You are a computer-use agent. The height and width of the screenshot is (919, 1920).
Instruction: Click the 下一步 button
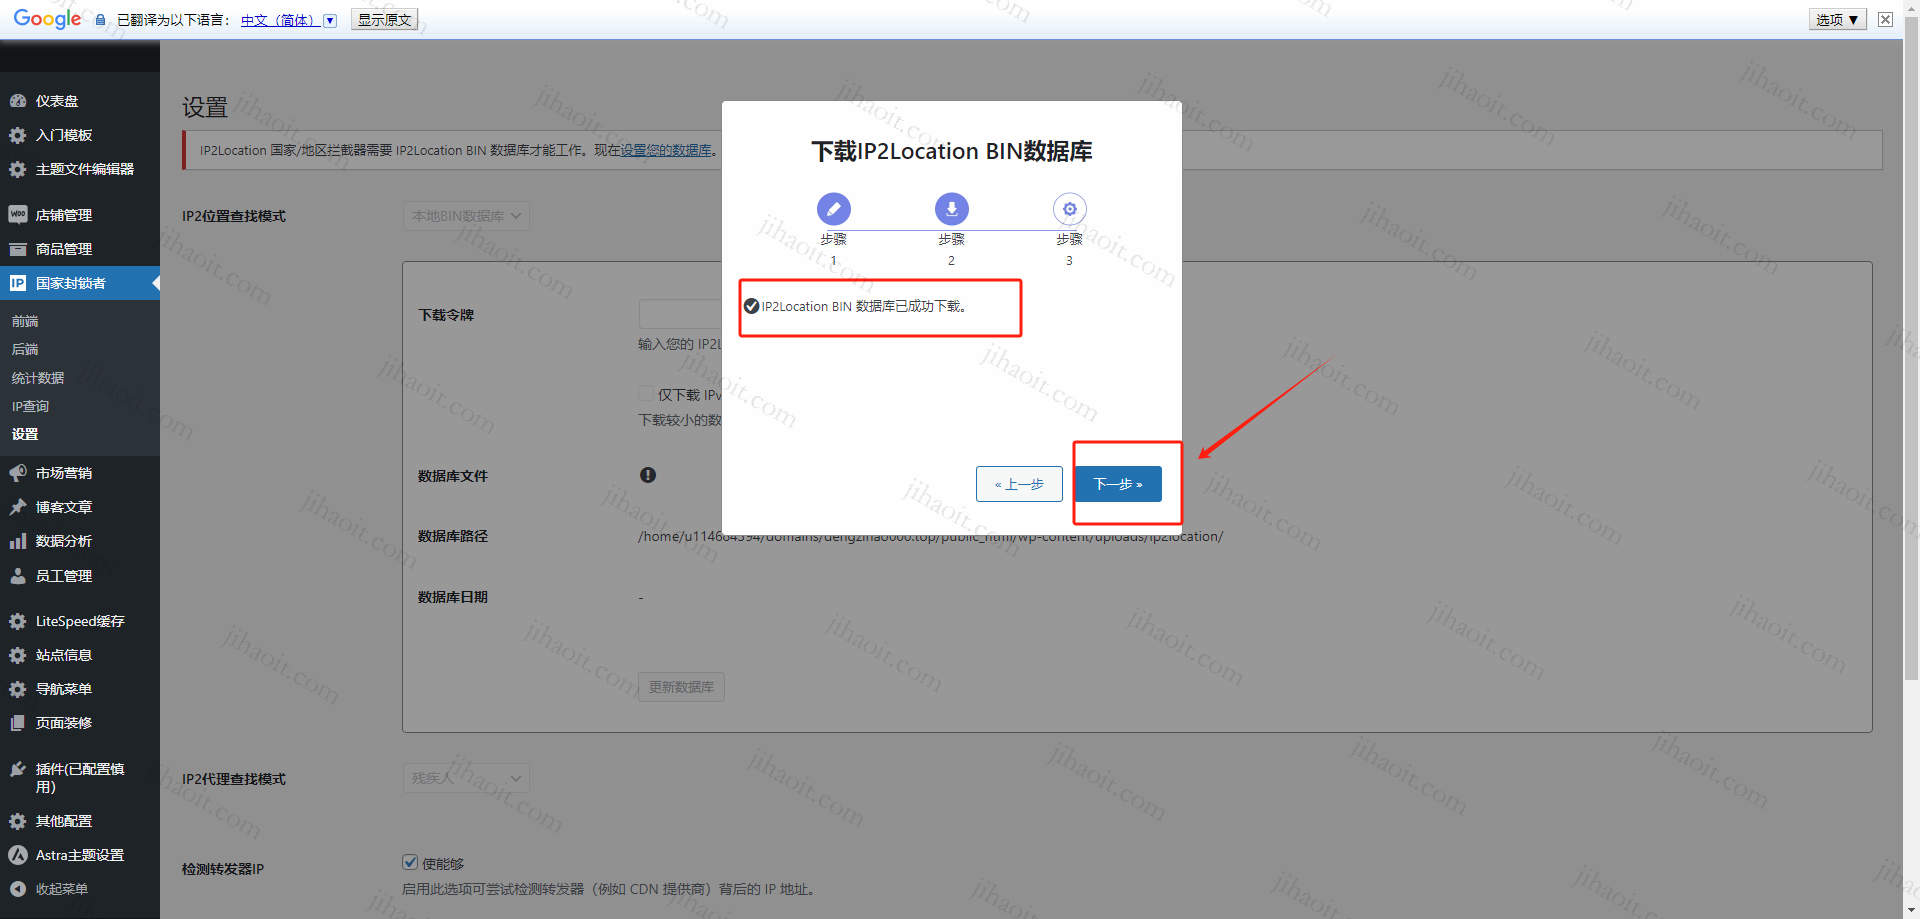click(1118, 484)
